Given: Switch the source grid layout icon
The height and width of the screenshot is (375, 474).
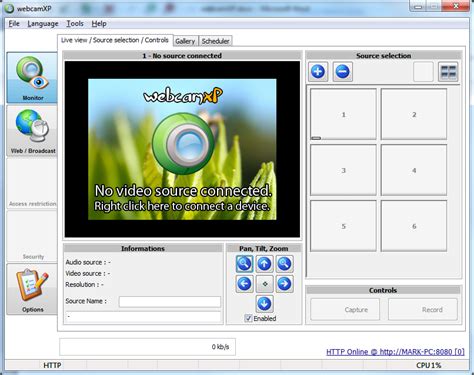Looking at the screenshot, I should [448, 72].
